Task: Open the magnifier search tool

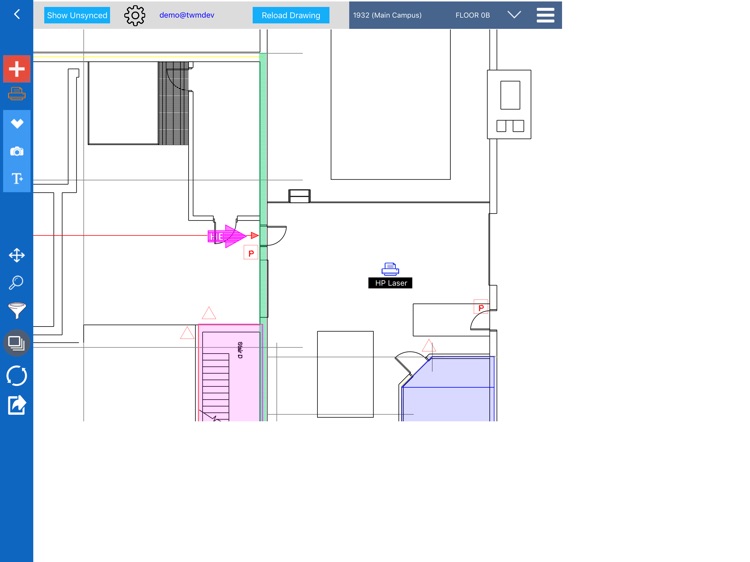Action: click(16, 283)
